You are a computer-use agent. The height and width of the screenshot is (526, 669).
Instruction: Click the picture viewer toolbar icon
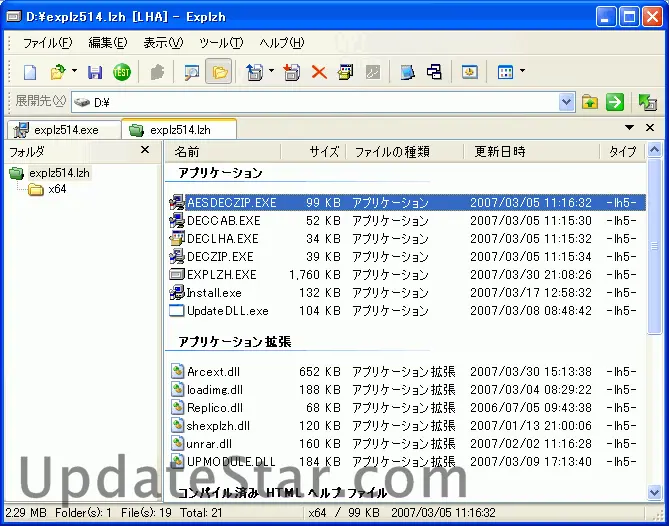click(469, 72)
